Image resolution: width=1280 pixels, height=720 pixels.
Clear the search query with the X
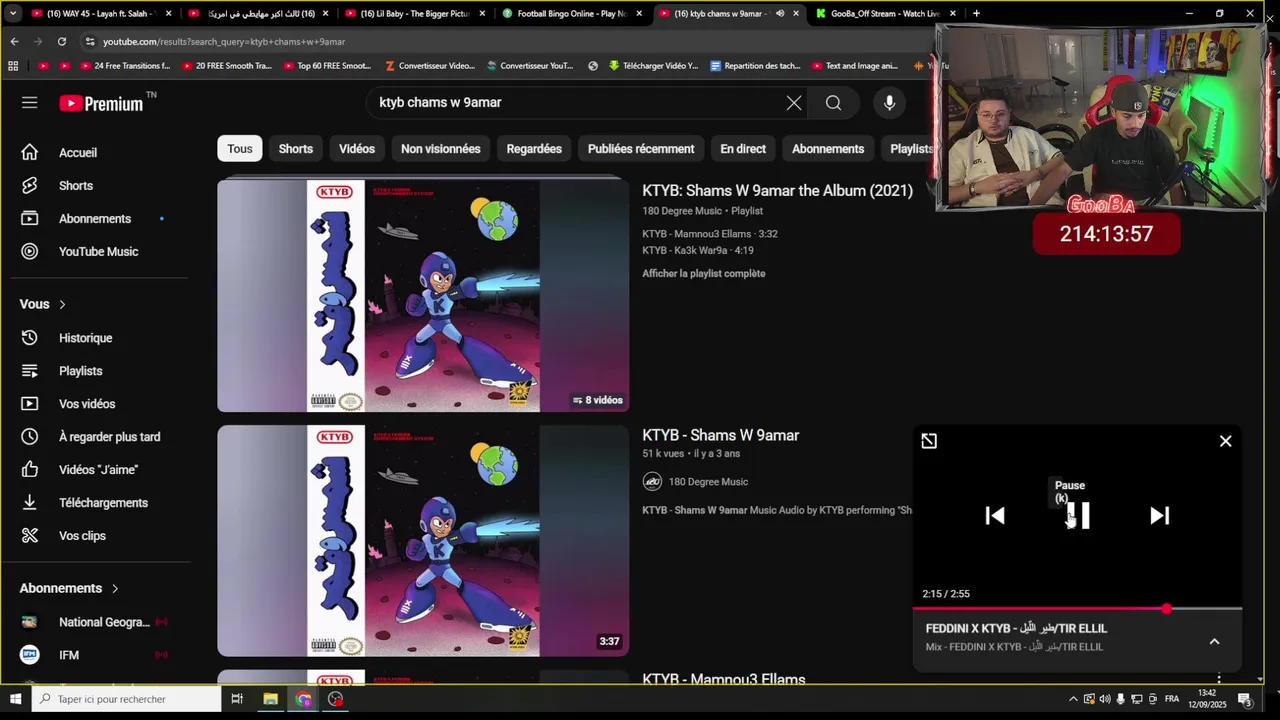pyautogui.click(x=794, y=103)
